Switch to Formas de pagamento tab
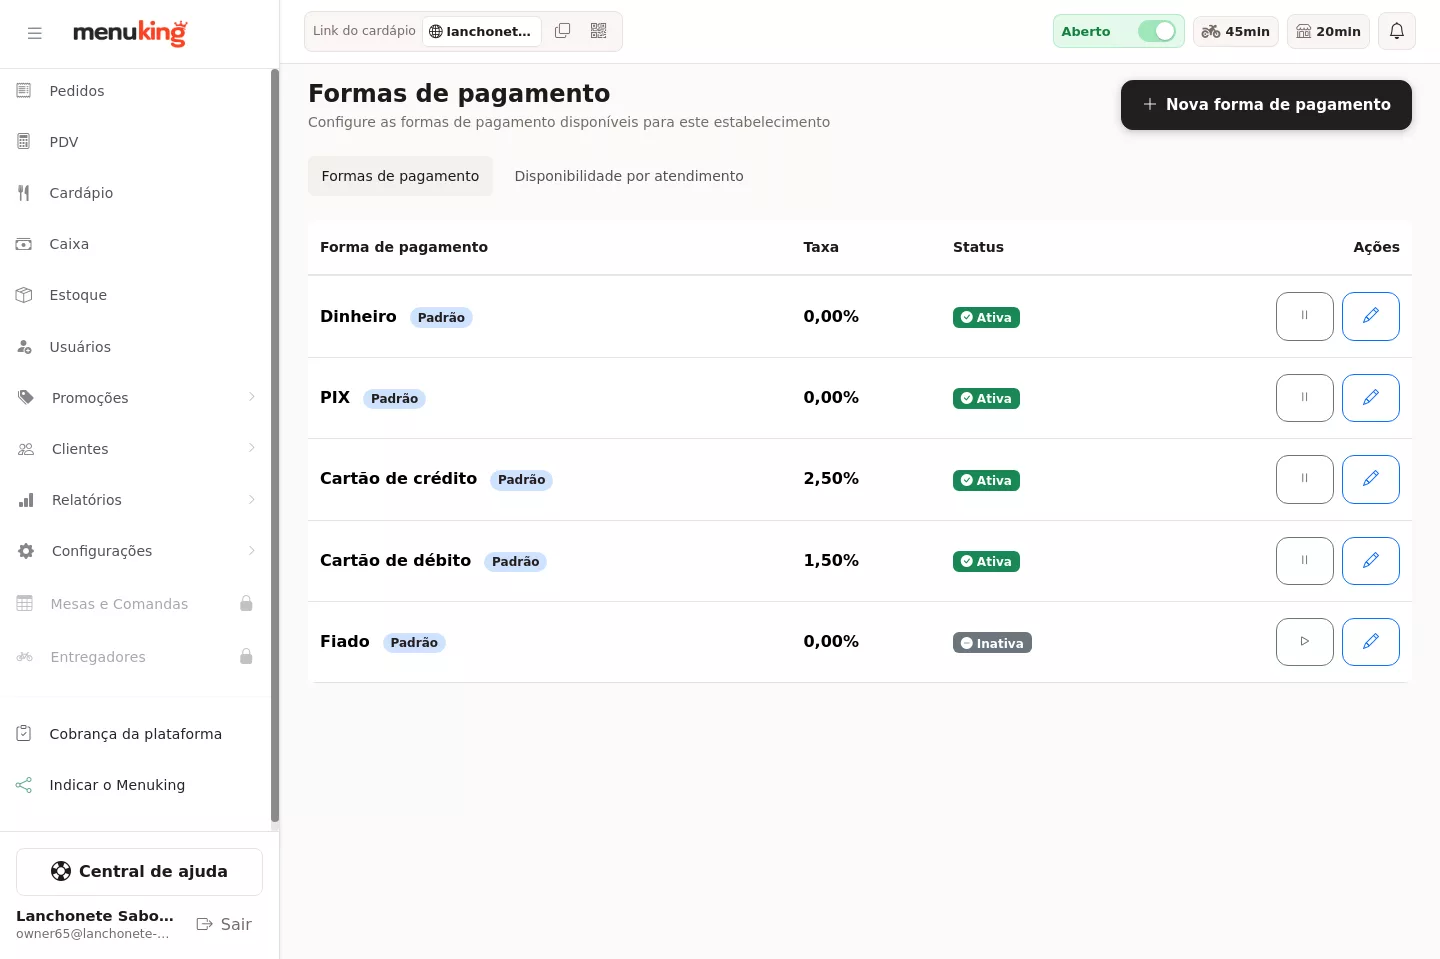The width and height of the screenshot is (1440, 959). 400,176
